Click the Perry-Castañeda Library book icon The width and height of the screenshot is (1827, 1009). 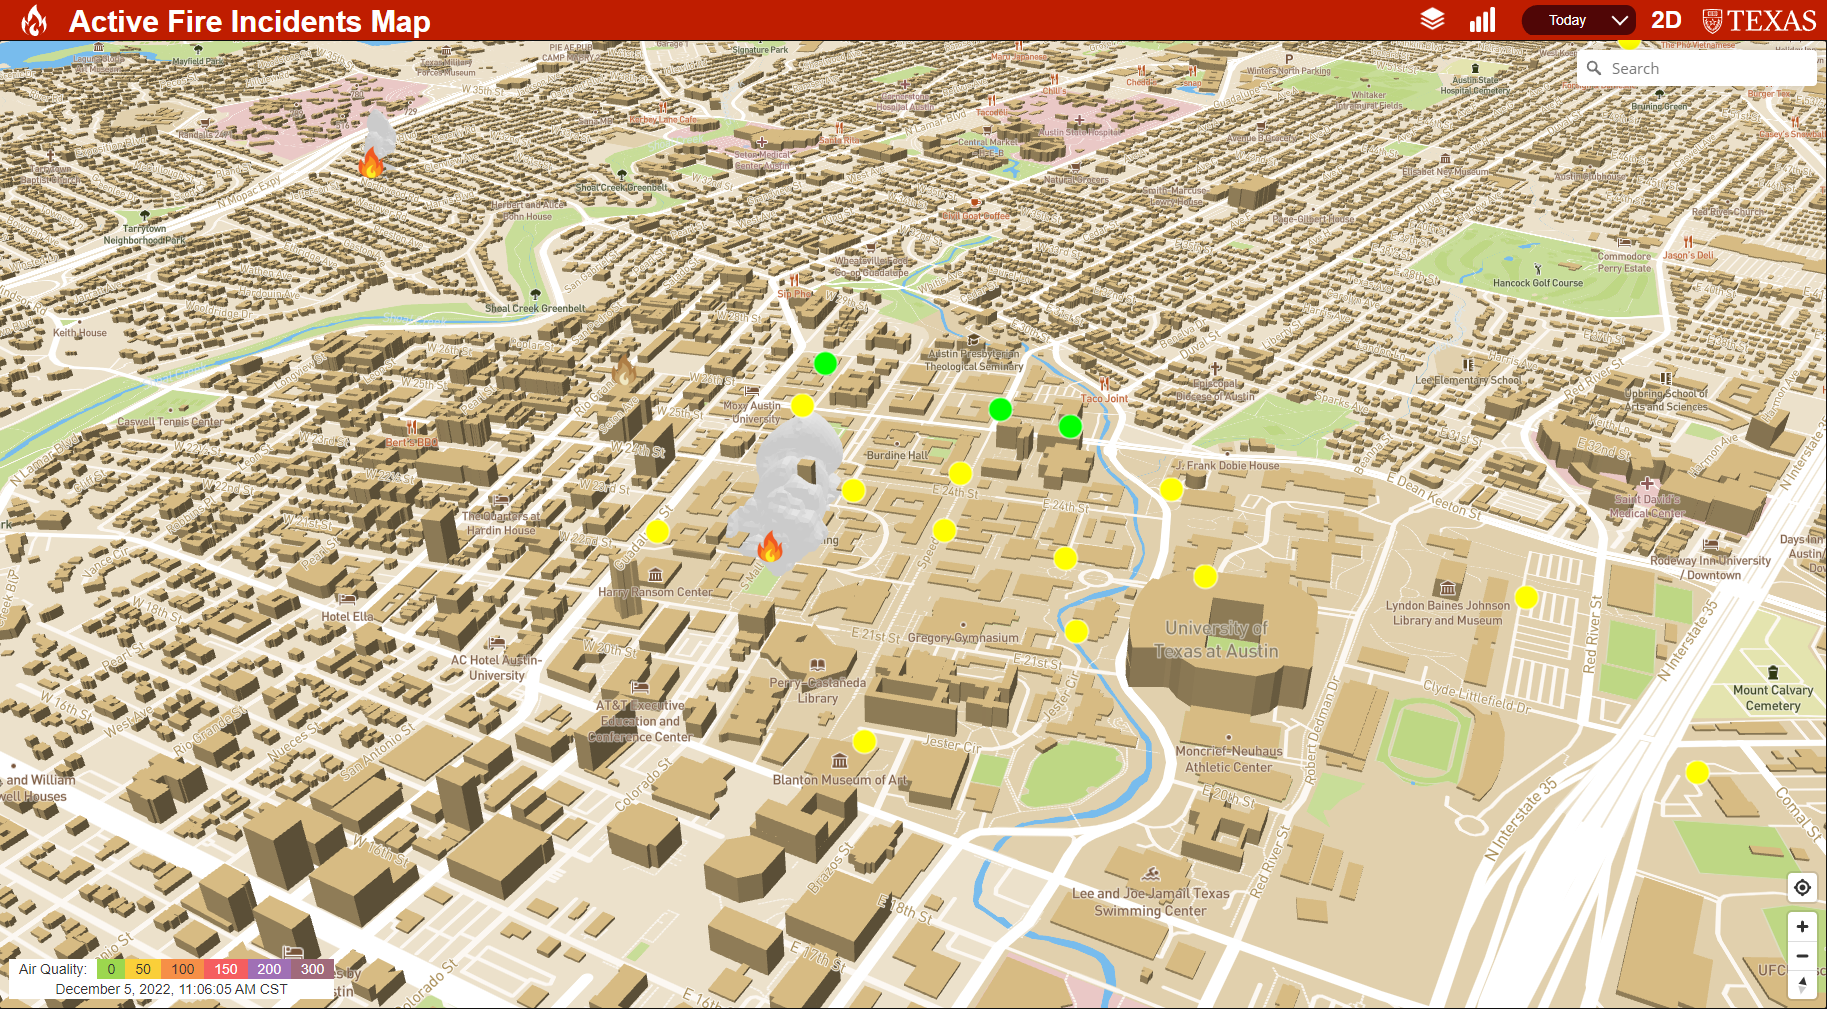point(817,665)
